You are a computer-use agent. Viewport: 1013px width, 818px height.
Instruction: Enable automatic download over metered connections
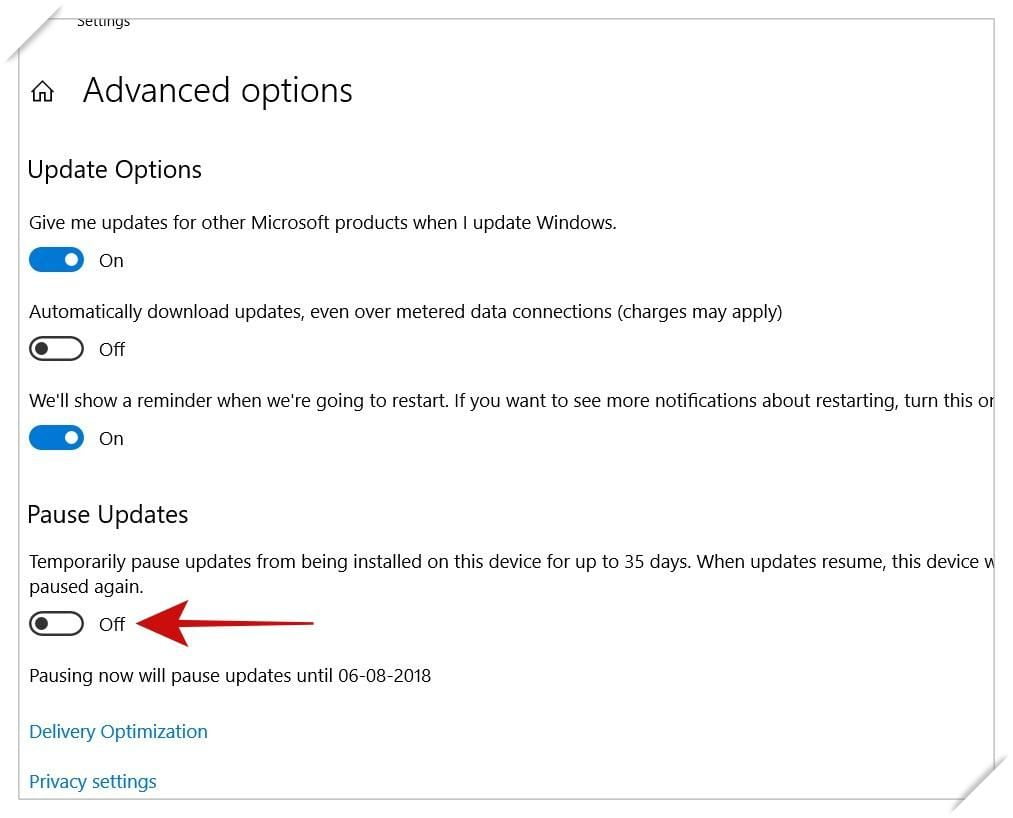point(56,349)
